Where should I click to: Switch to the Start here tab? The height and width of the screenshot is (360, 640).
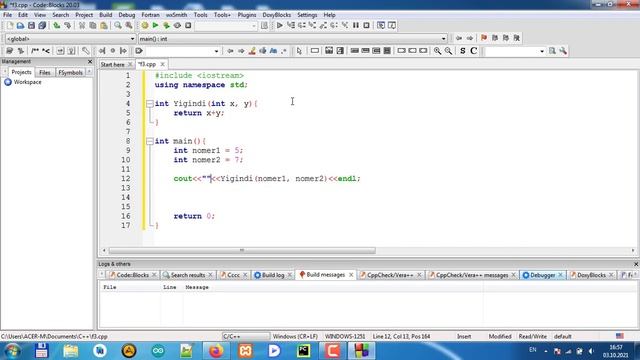(113, 64)
